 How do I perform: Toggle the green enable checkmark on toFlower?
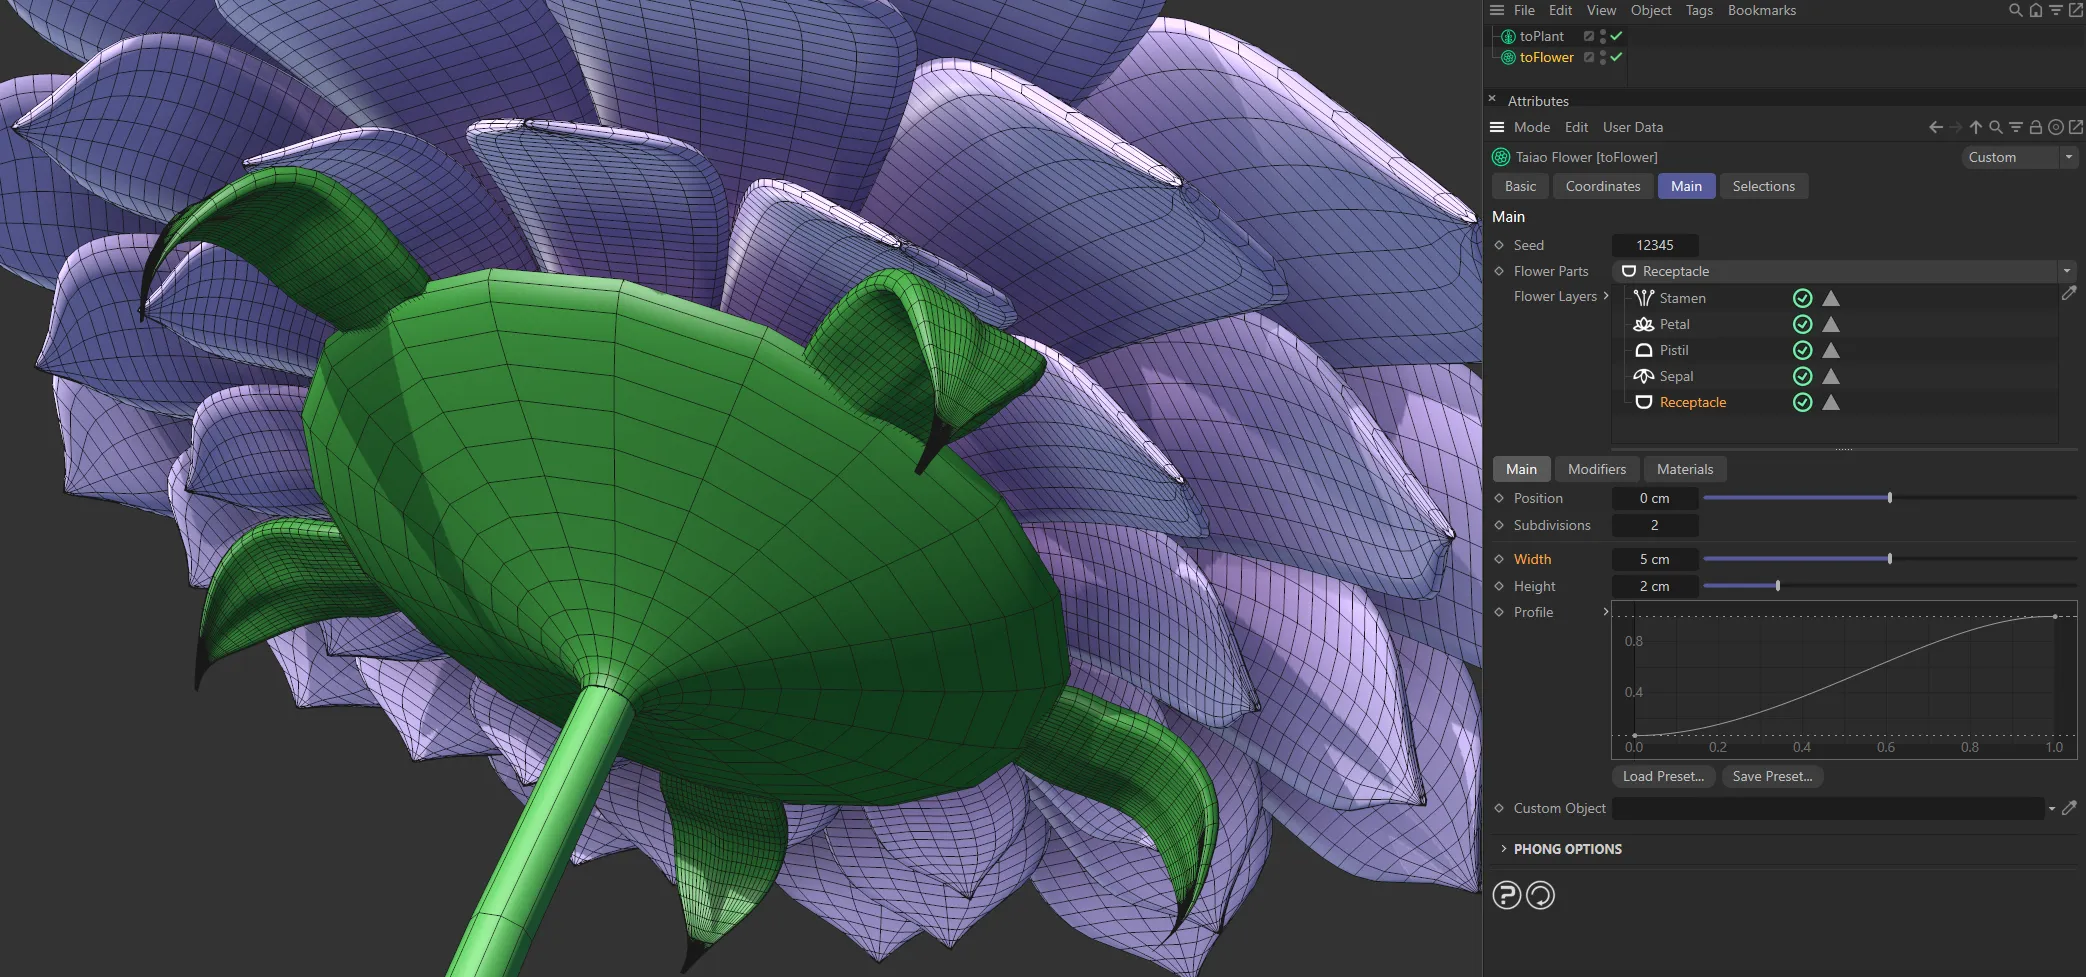[x=1615, y=57]
